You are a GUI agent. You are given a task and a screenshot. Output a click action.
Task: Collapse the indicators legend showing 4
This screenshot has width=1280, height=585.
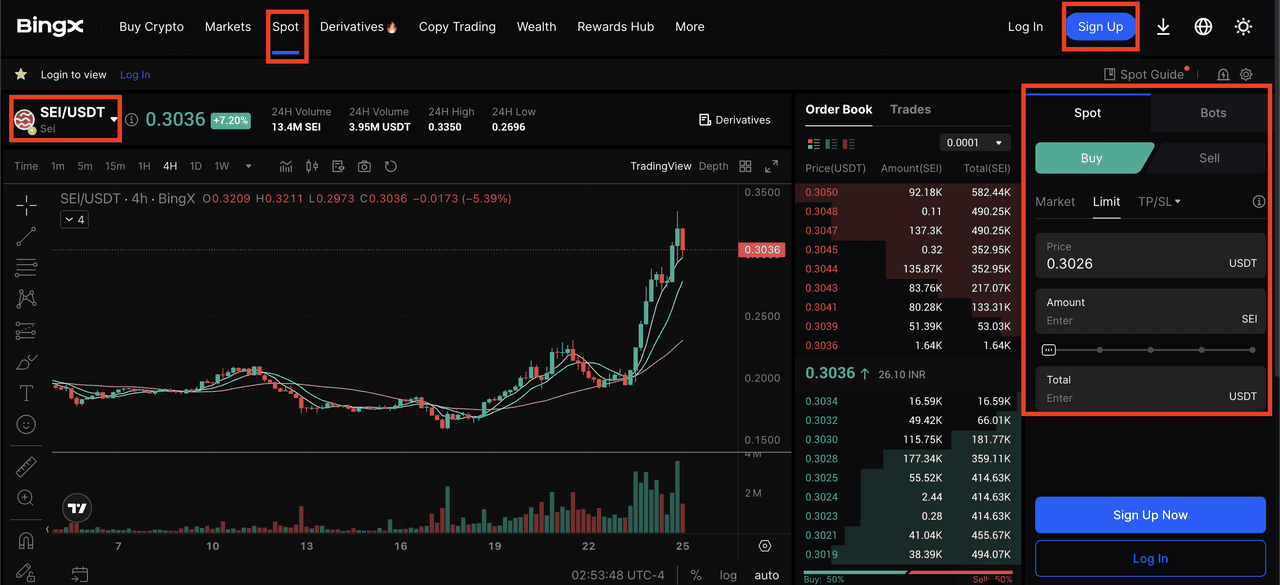(x=74, y=219)
